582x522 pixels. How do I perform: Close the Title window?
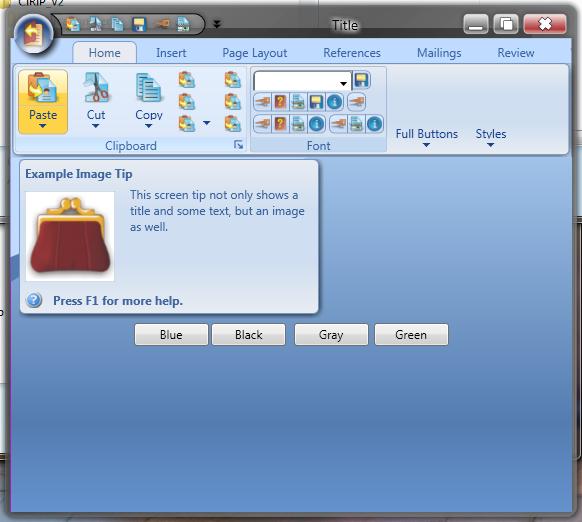coord(545,25)
